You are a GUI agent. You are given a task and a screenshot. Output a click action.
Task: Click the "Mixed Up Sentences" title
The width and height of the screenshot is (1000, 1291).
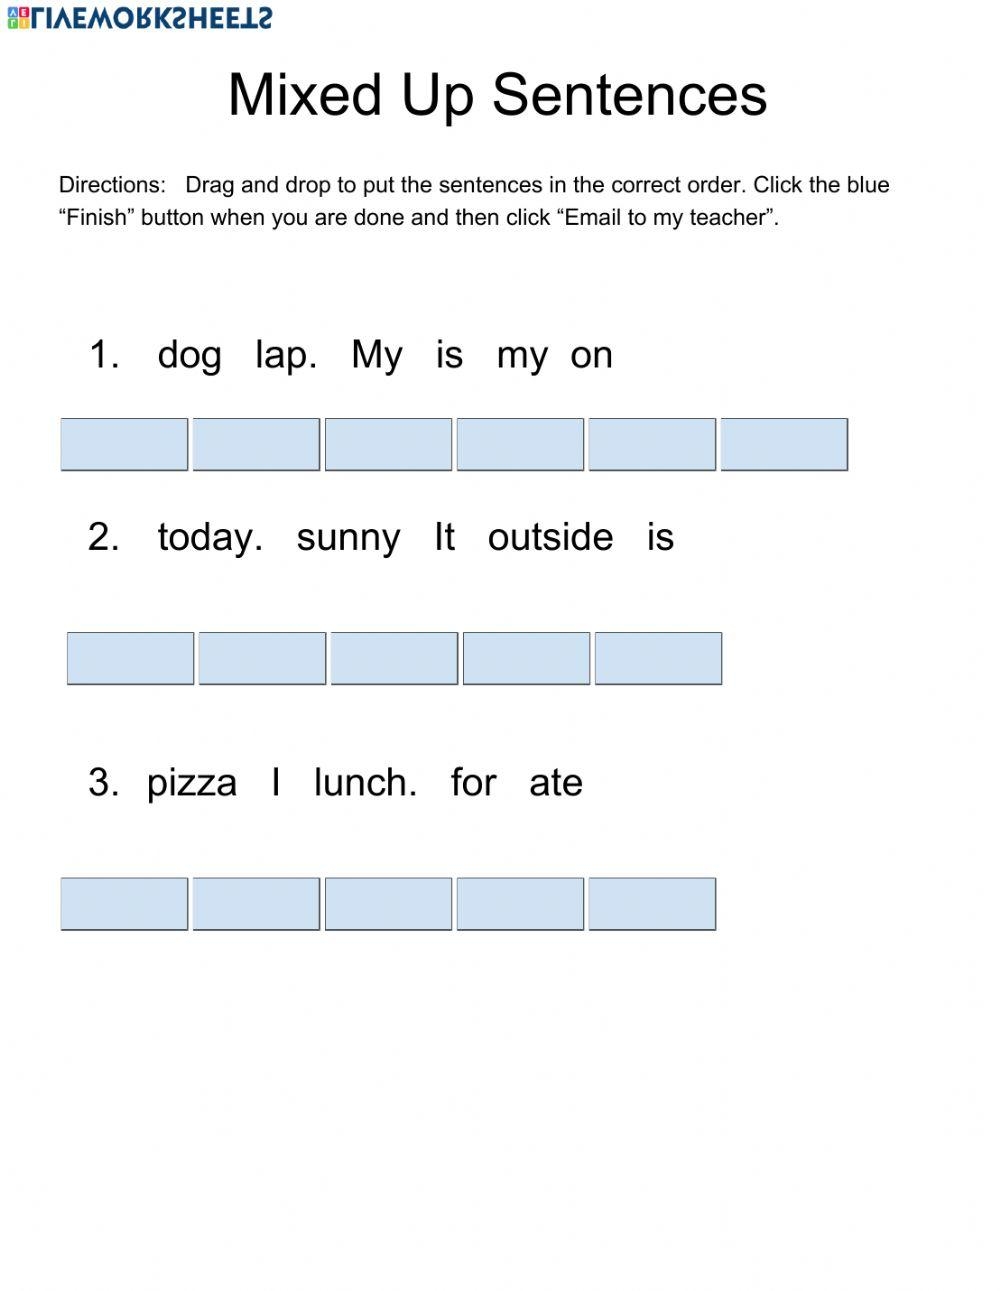pyautogui.click(x=497, y=96)
